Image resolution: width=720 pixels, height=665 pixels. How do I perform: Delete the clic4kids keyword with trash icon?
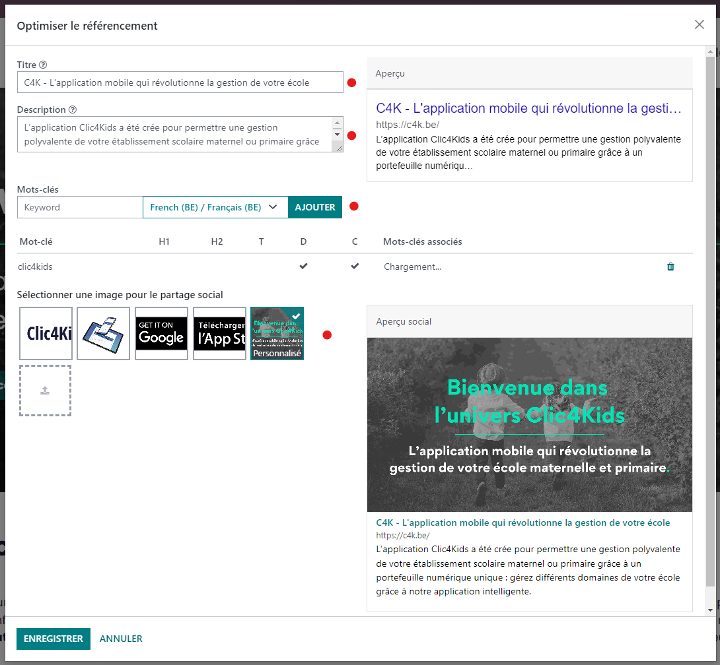(x=670, y=266)
